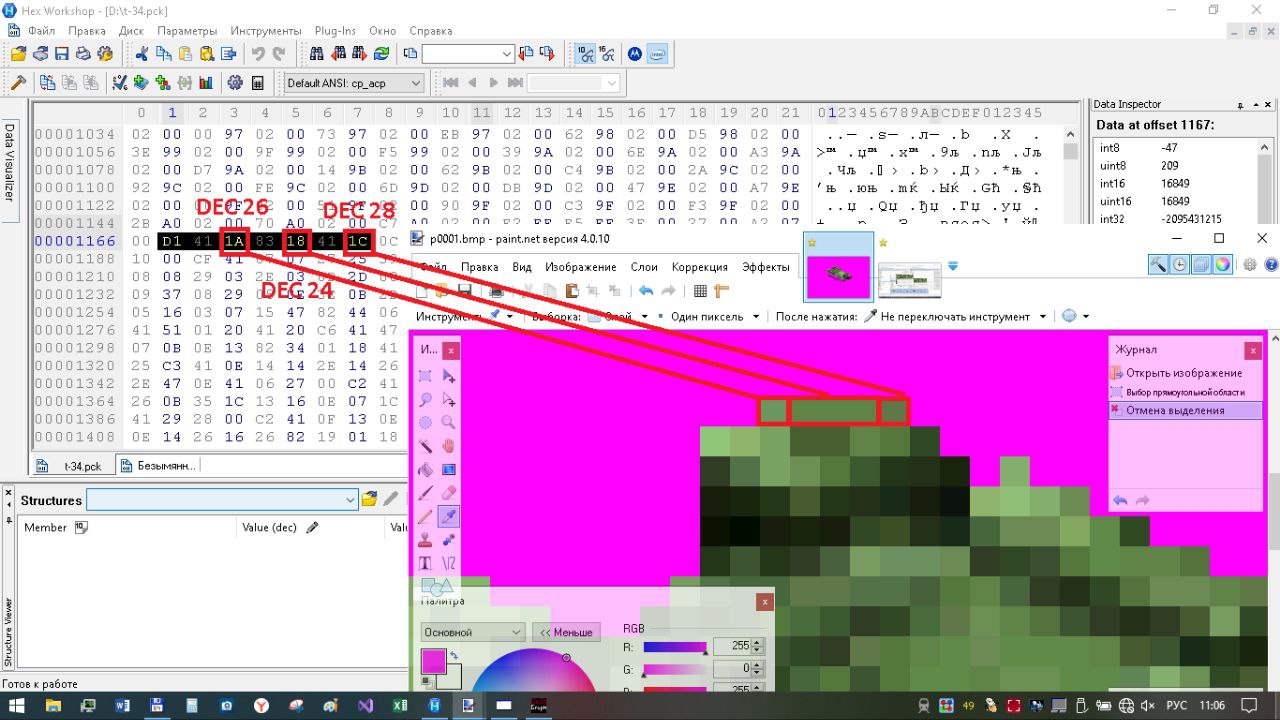The height and width of the screenshot is (720, 1280).
Task: Open Изображение menu in paint.net
Action: (x=580, y=267)
